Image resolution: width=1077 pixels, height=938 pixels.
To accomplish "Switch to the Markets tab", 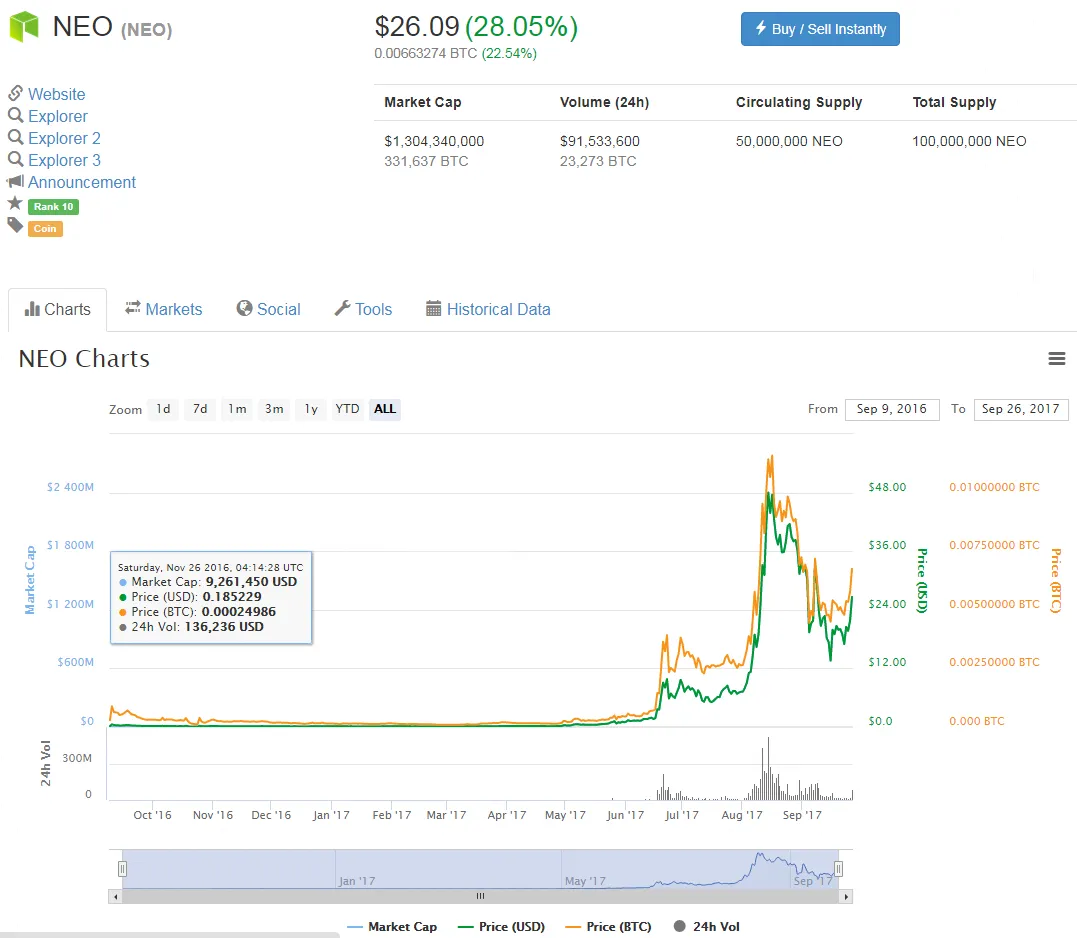I will coord(163,310).
